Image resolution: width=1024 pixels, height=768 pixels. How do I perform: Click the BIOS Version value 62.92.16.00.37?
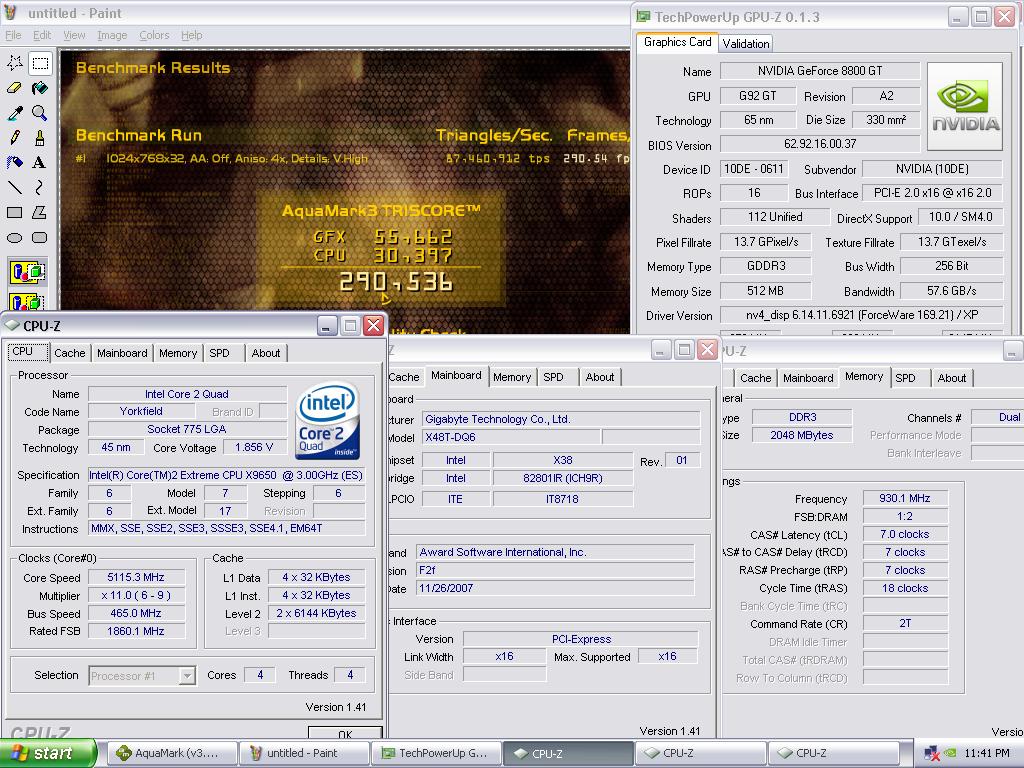(820, 144)
